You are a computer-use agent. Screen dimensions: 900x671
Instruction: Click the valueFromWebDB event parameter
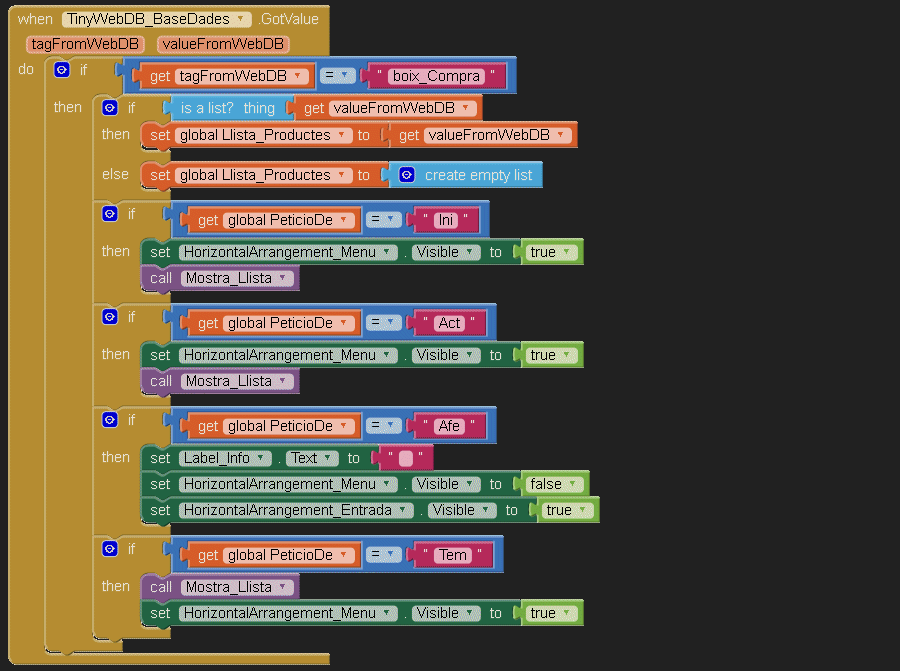[x=222, y=44]
